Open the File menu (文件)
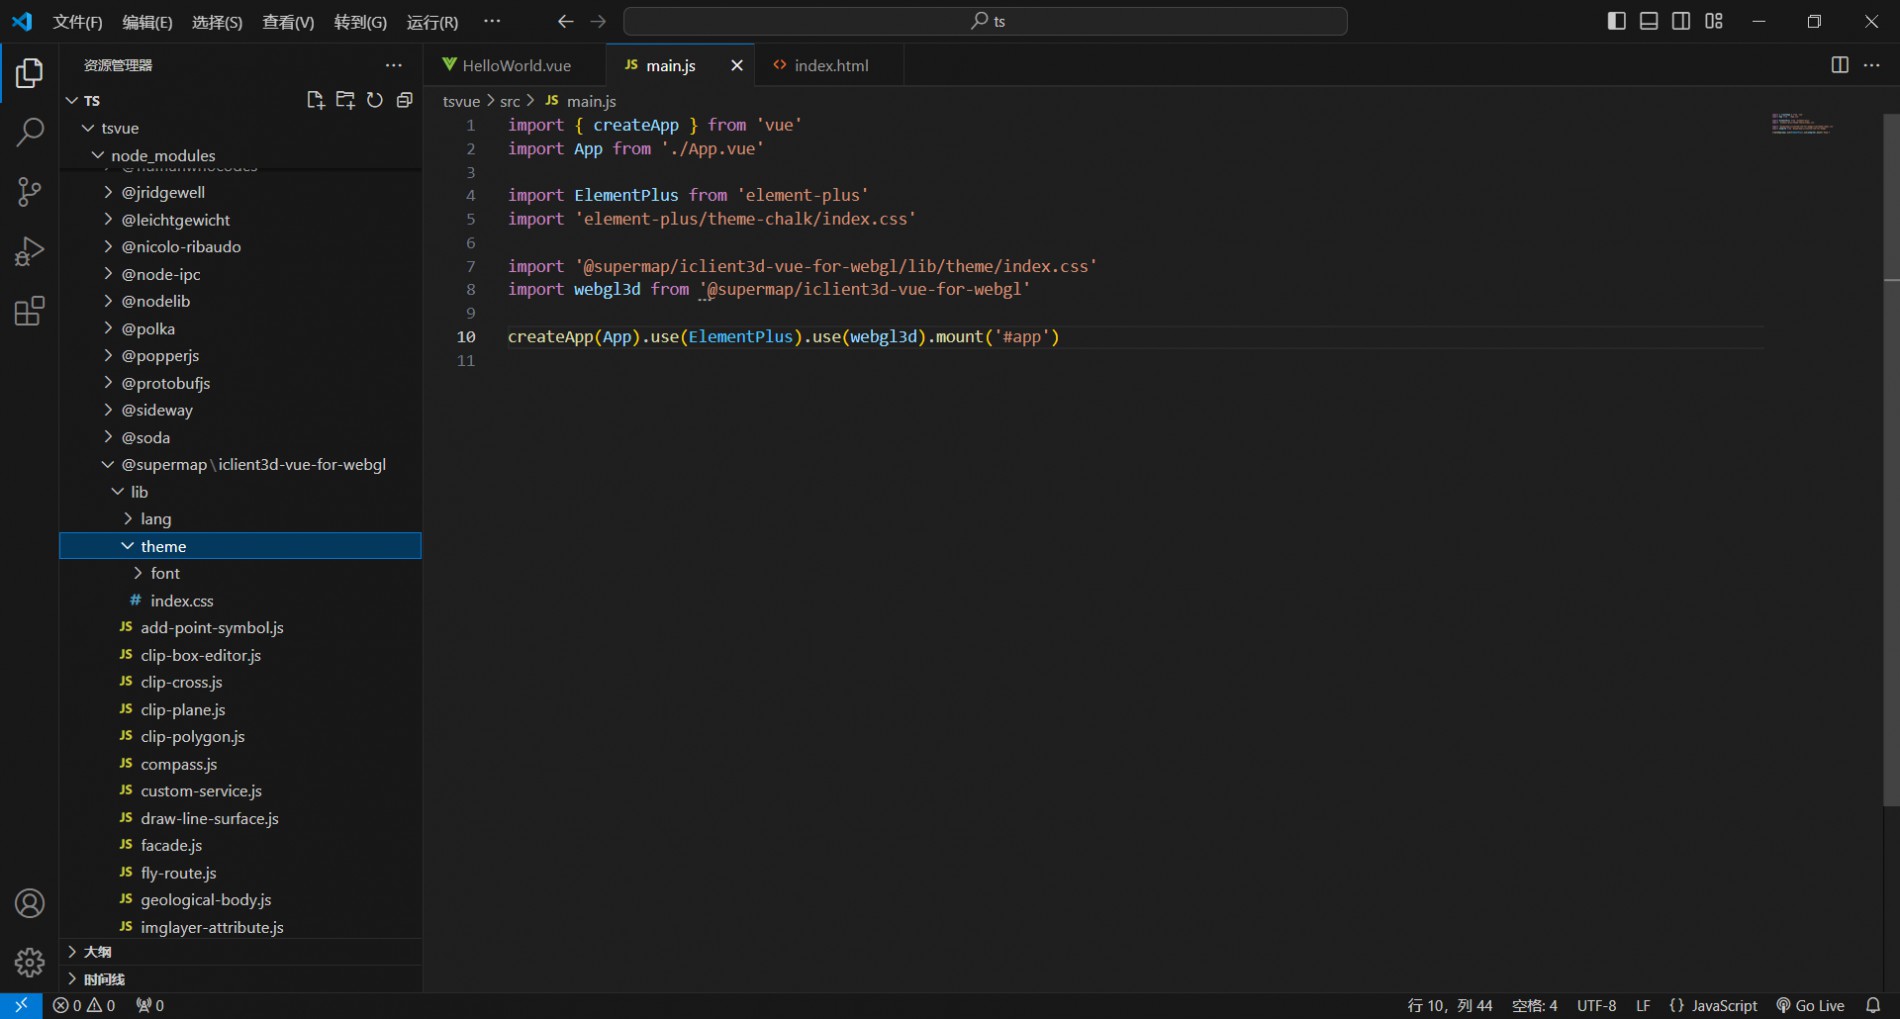Viewport: 1900px width, 1019px height. click(x=78, y=22)
